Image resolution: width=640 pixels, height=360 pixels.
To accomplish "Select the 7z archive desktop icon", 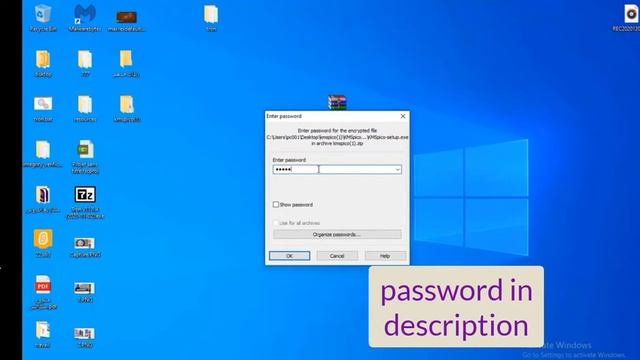I will tap(85, 195).
